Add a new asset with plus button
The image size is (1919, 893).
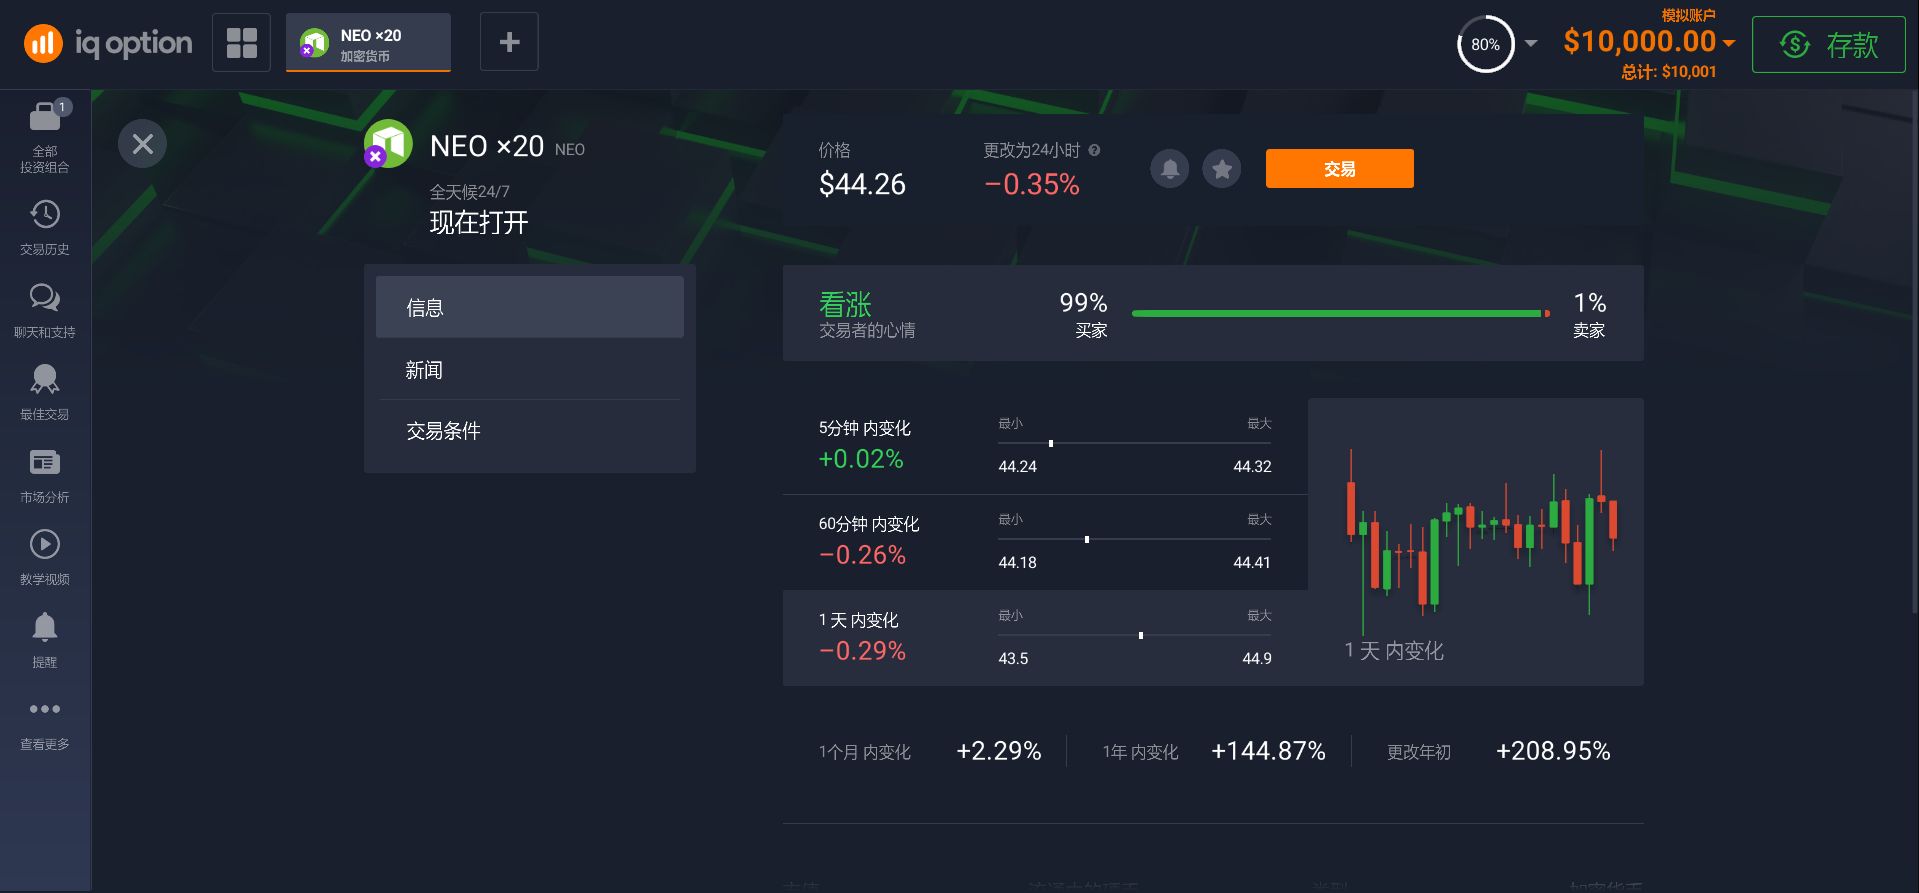[x=509, y=42]
